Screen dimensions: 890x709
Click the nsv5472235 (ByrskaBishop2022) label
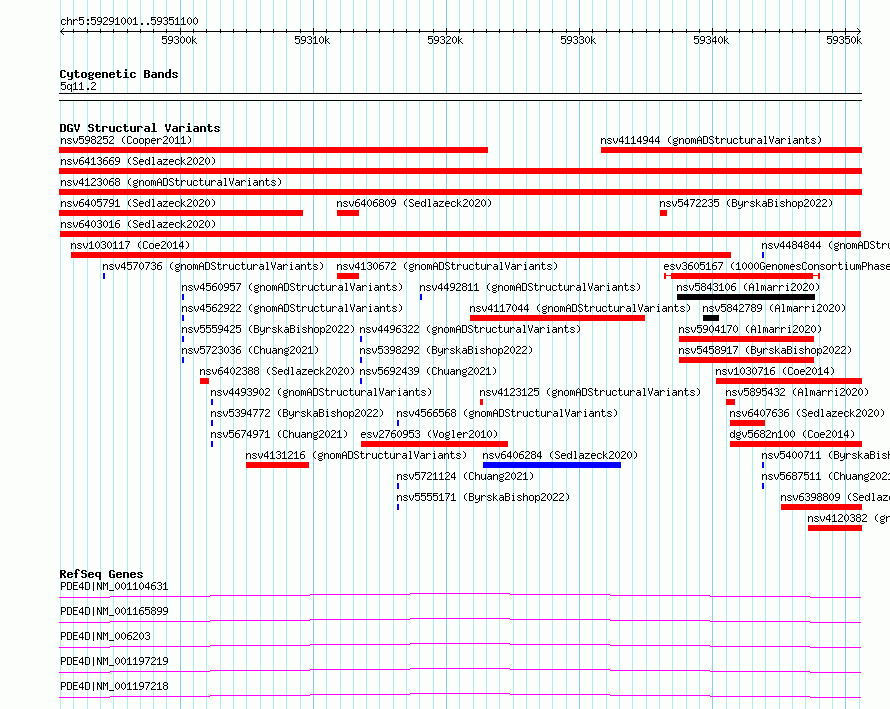coord(746,203)
